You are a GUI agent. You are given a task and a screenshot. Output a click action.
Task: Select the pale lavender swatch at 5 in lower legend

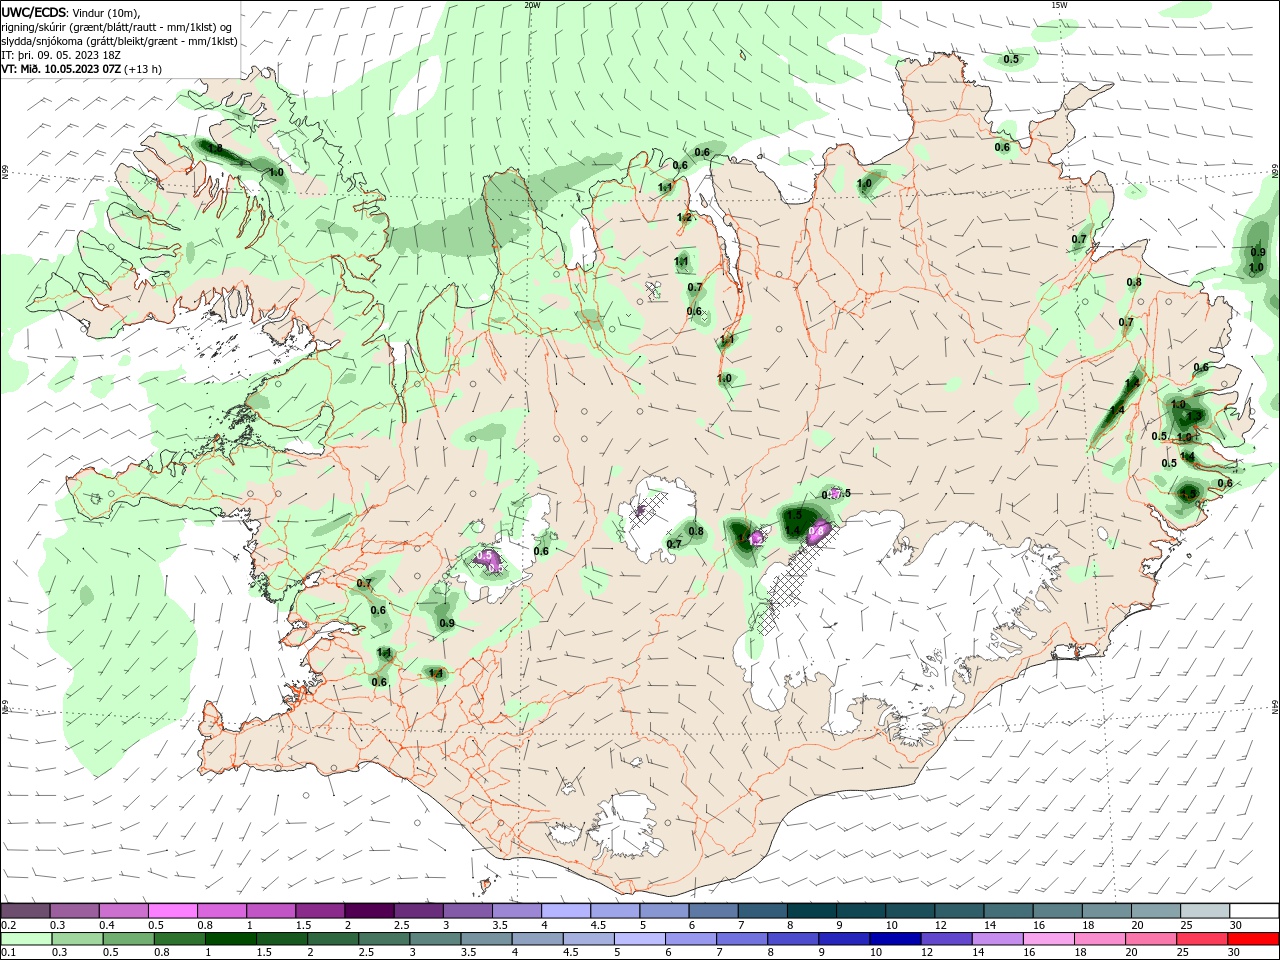pos(640,939)
